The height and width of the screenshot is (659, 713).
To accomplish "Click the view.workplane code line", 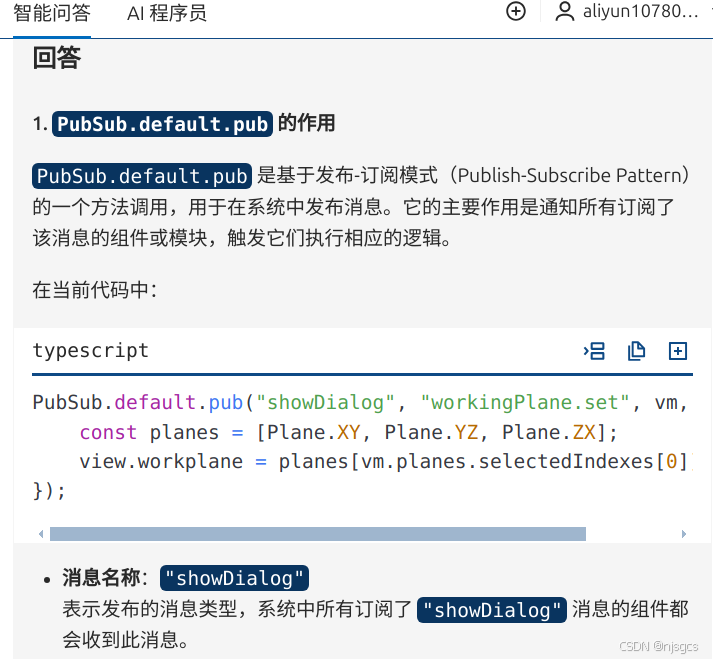I will pyautogui.click(x=386, y=462).
